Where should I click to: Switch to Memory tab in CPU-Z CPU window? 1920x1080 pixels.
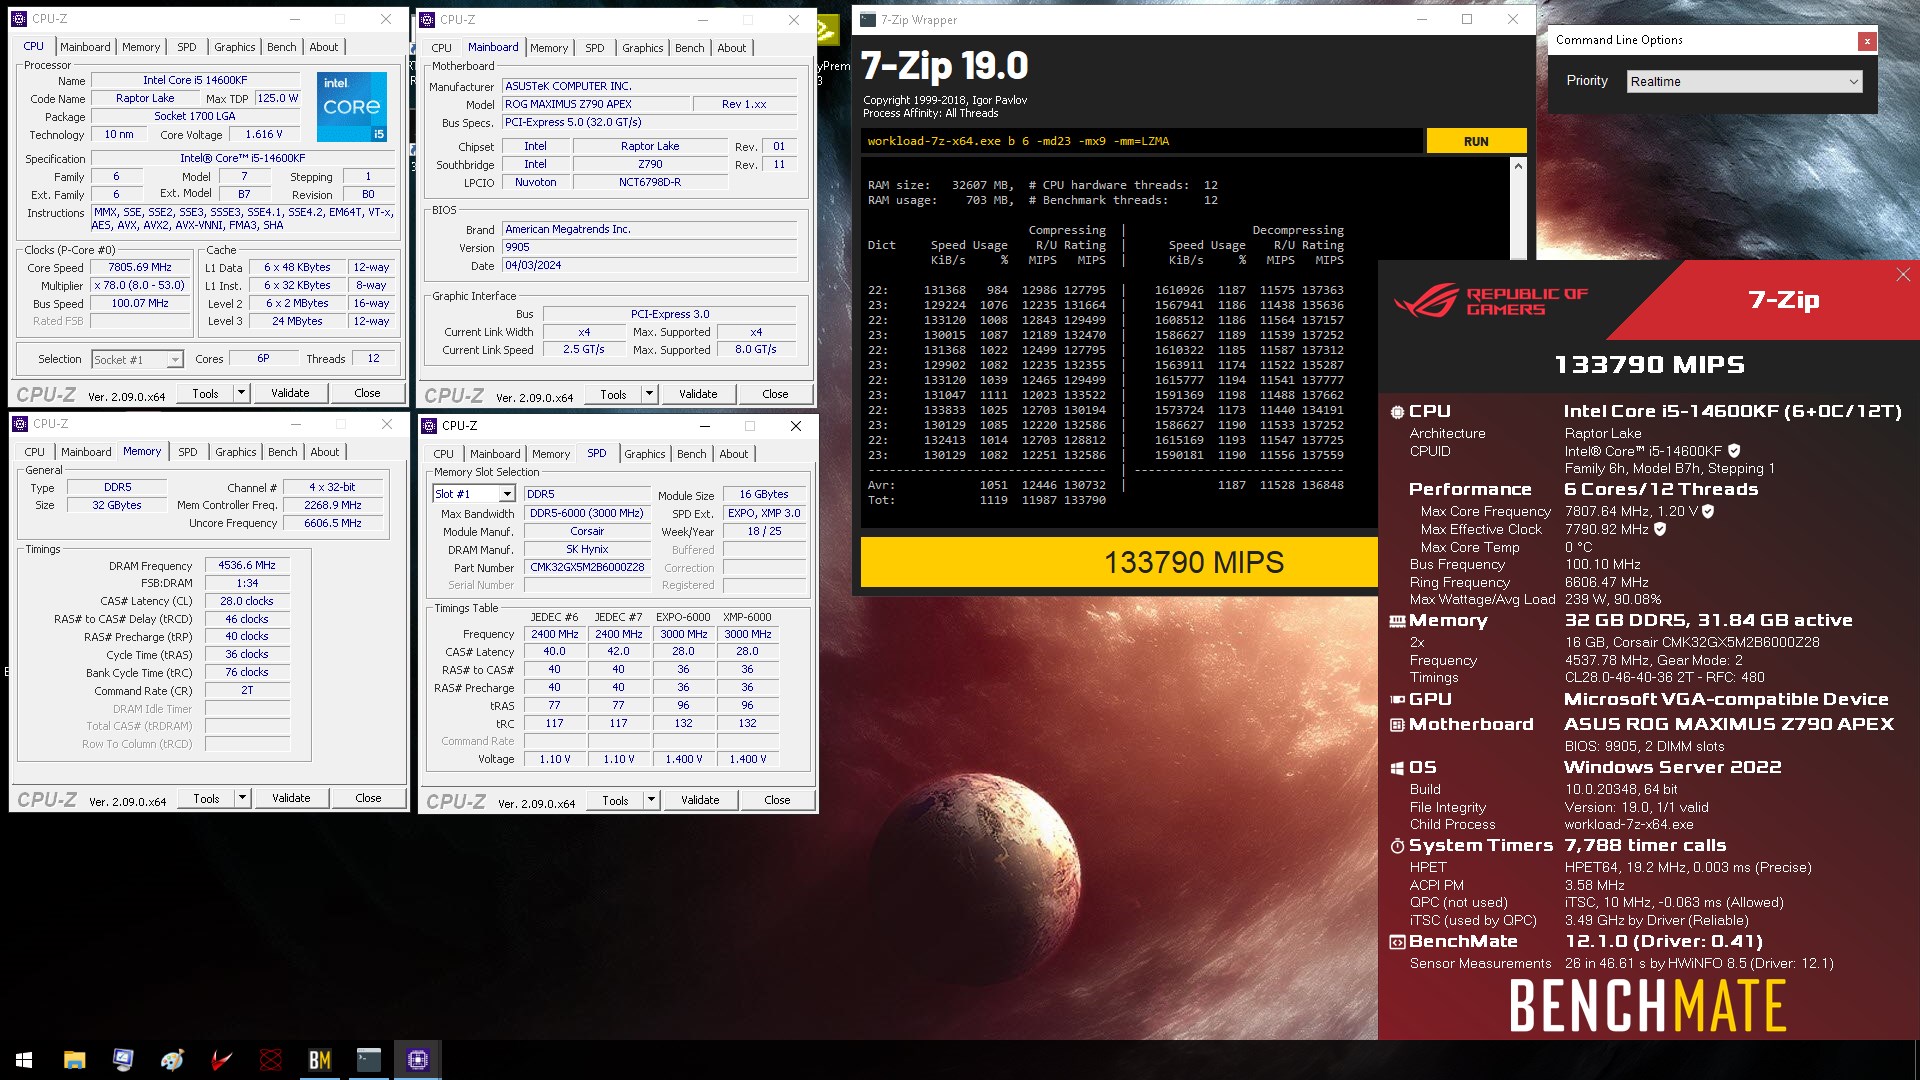[141, 47]
